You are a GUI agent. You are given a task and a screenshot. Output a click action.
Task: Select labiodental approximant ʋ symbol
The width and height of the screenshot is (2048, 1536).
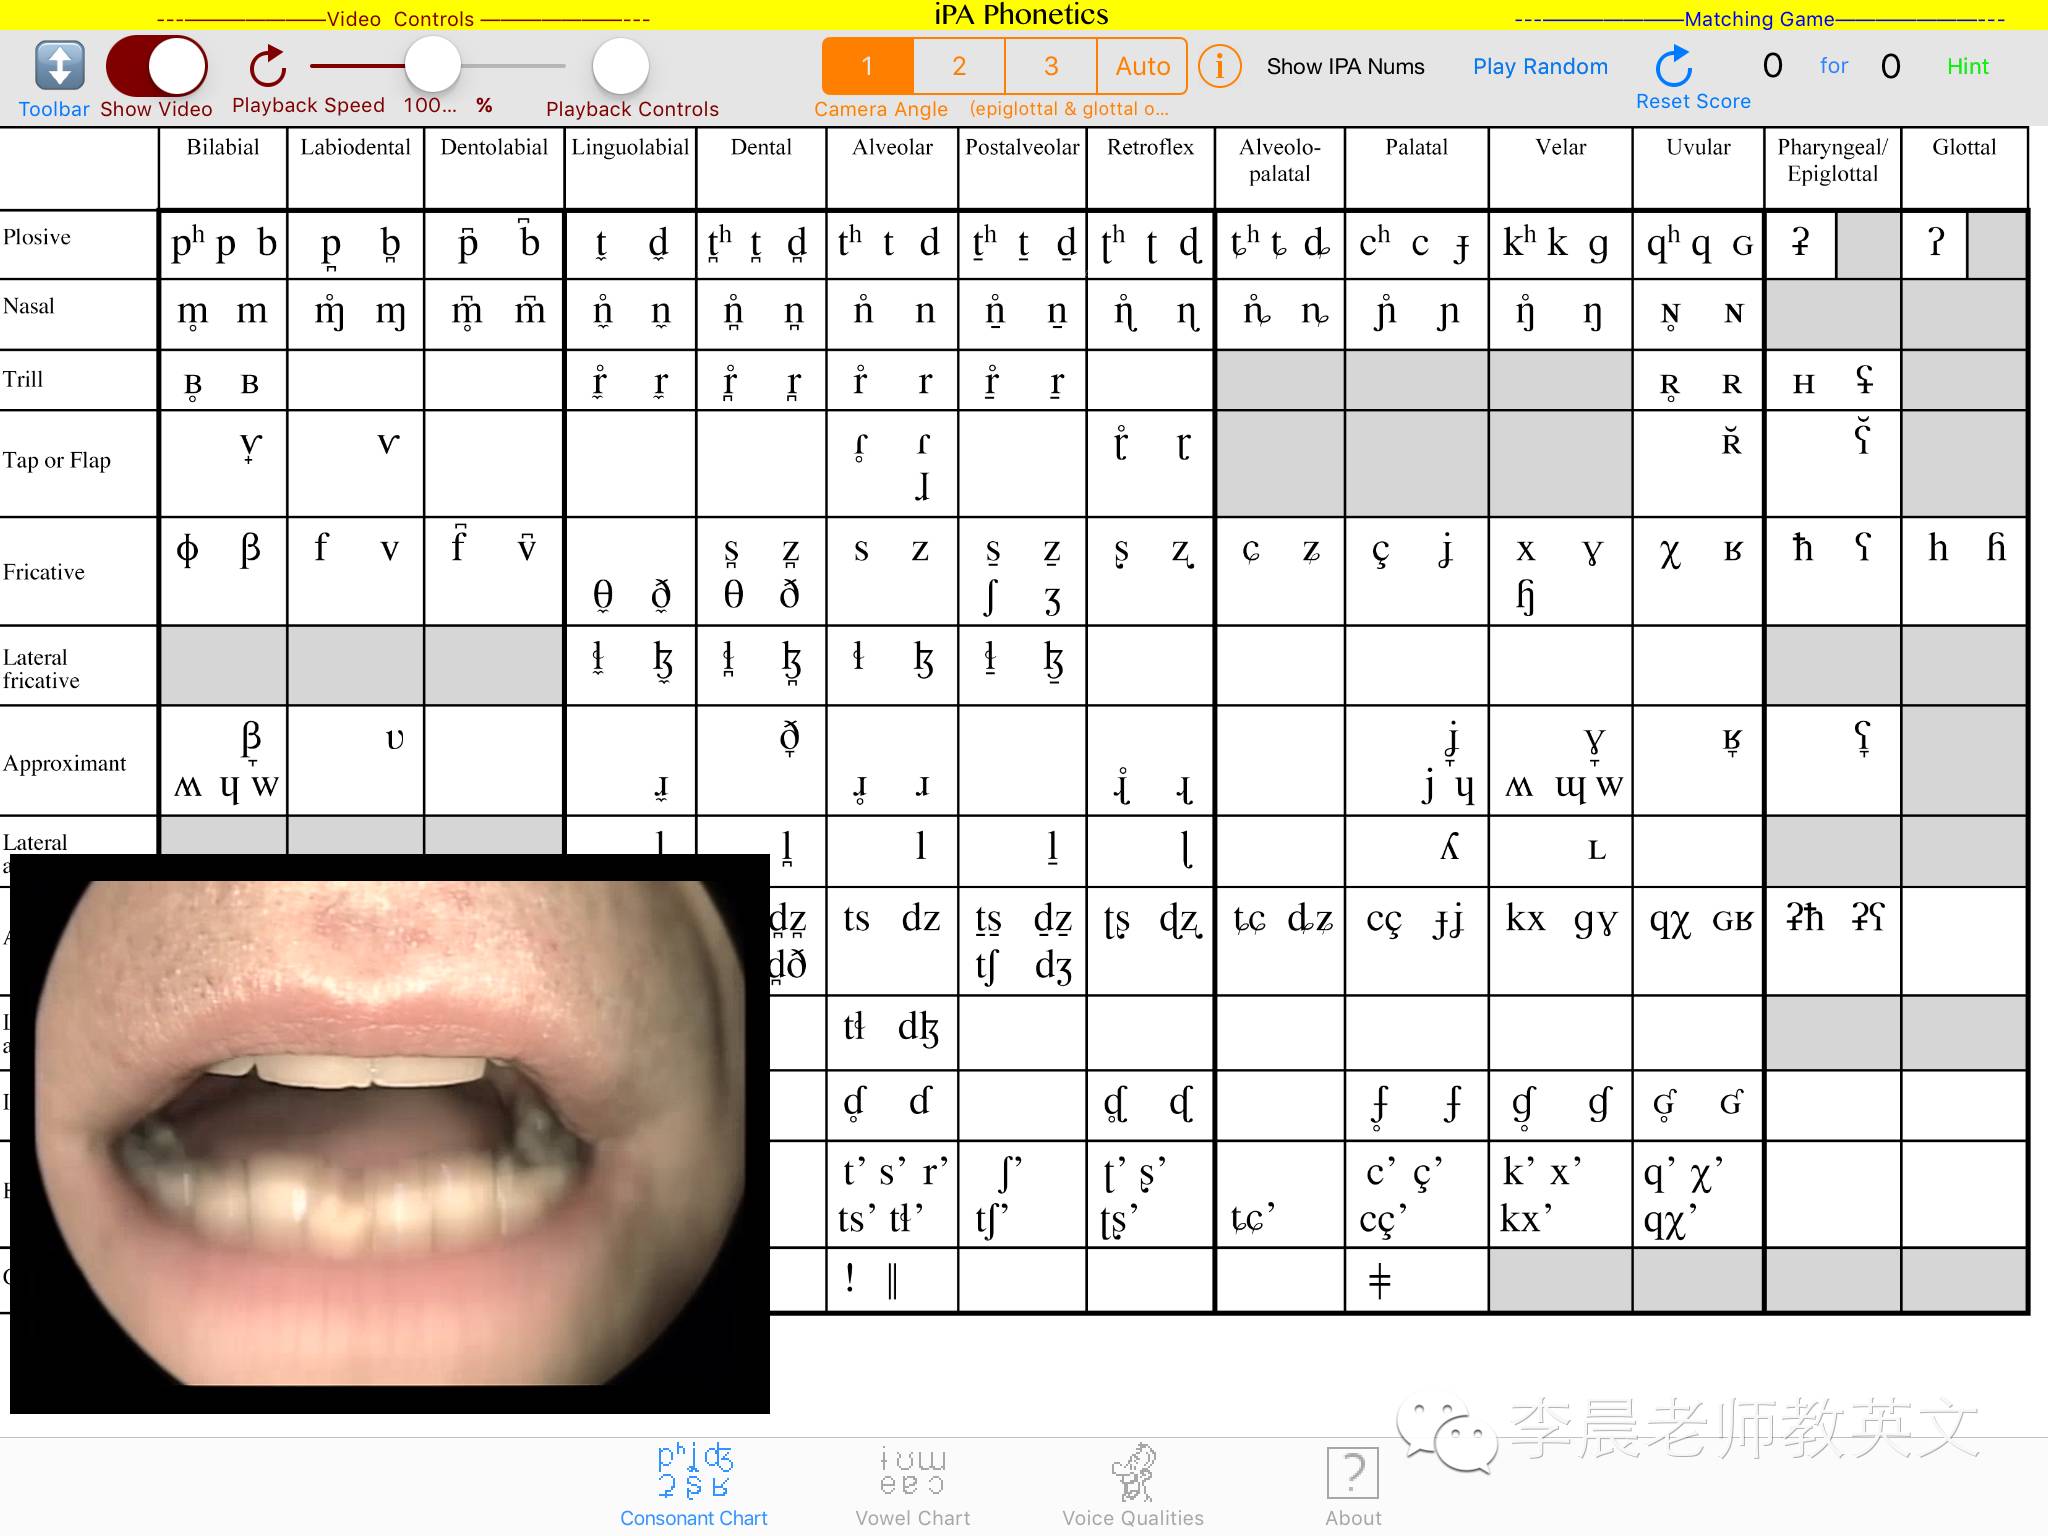coord(395,739)
